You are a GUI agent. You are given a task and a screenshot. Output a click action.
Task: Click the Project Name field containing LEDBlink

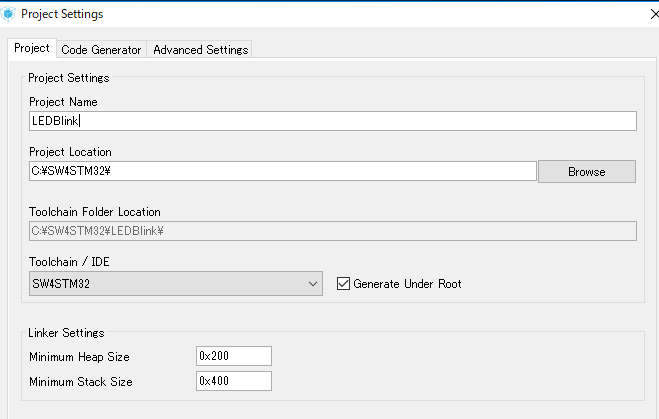point(333,121)
